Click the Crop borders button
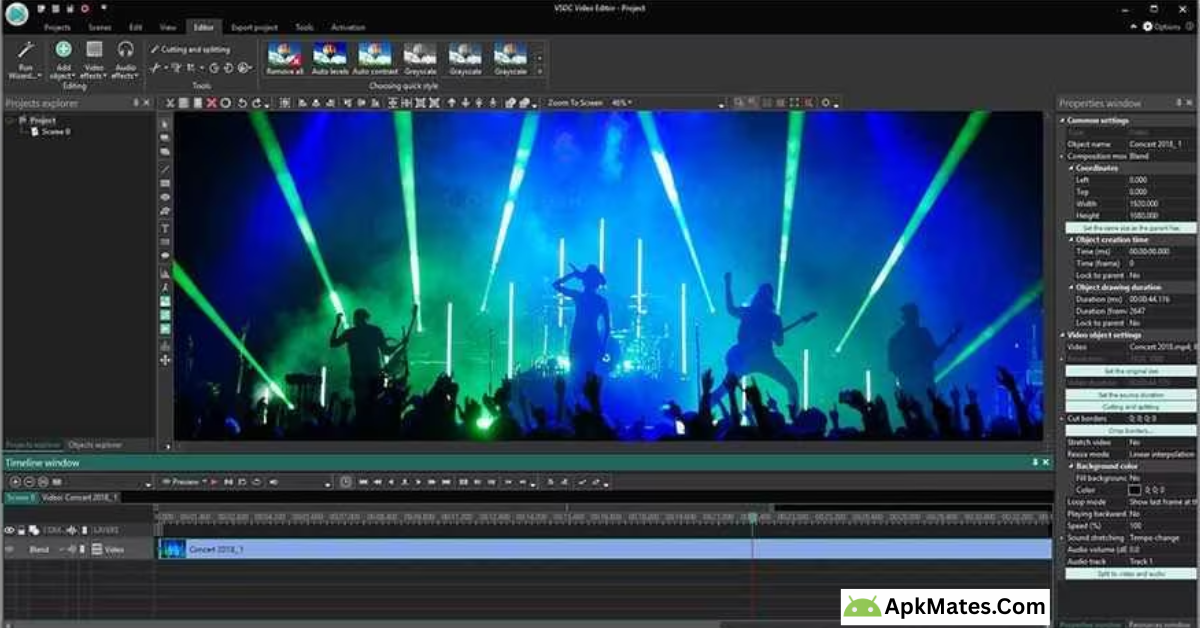This screenshot has height=628, width=1200. tap(1130, 430)
